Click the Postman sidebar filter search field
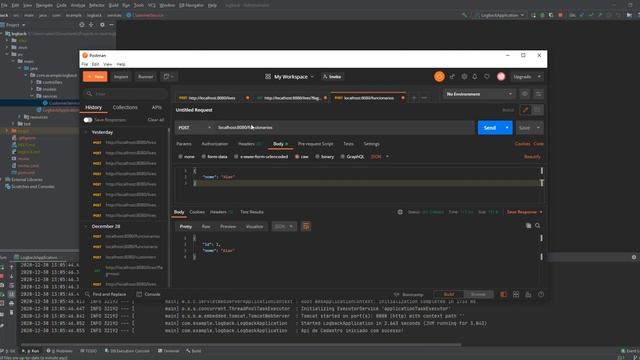The image size is (640, 360). [x=125, y=94]
